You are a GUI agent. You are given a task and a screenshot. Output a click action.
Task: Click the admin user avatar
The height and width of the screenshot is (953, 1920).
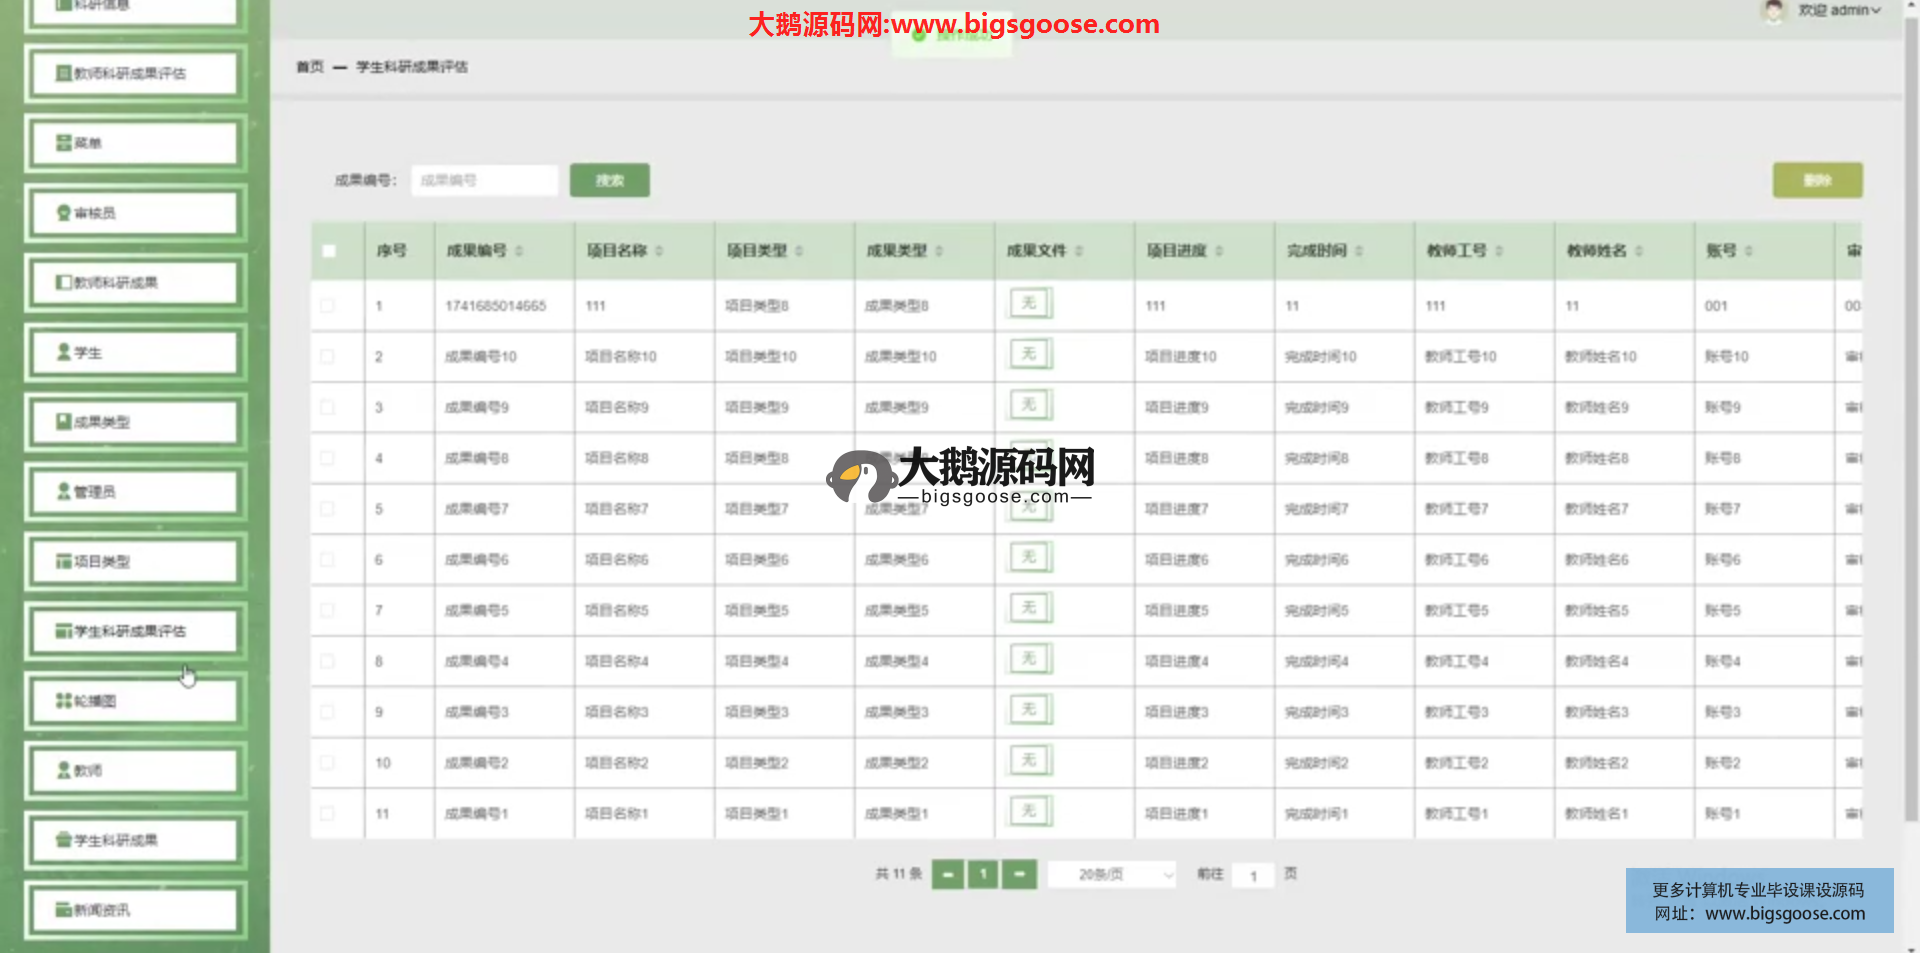click(x=1773, y=11)
